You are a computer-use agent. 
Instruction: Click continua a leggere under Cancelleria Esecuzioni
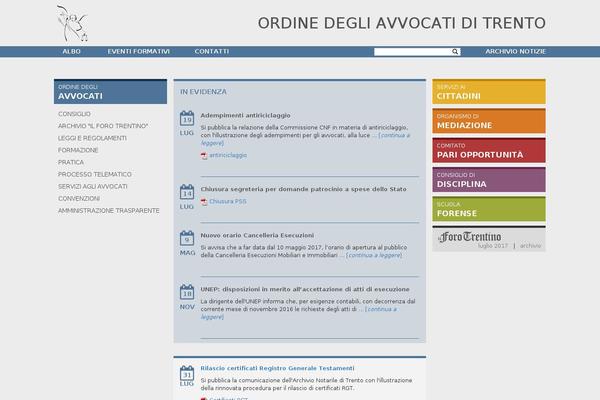374,255
